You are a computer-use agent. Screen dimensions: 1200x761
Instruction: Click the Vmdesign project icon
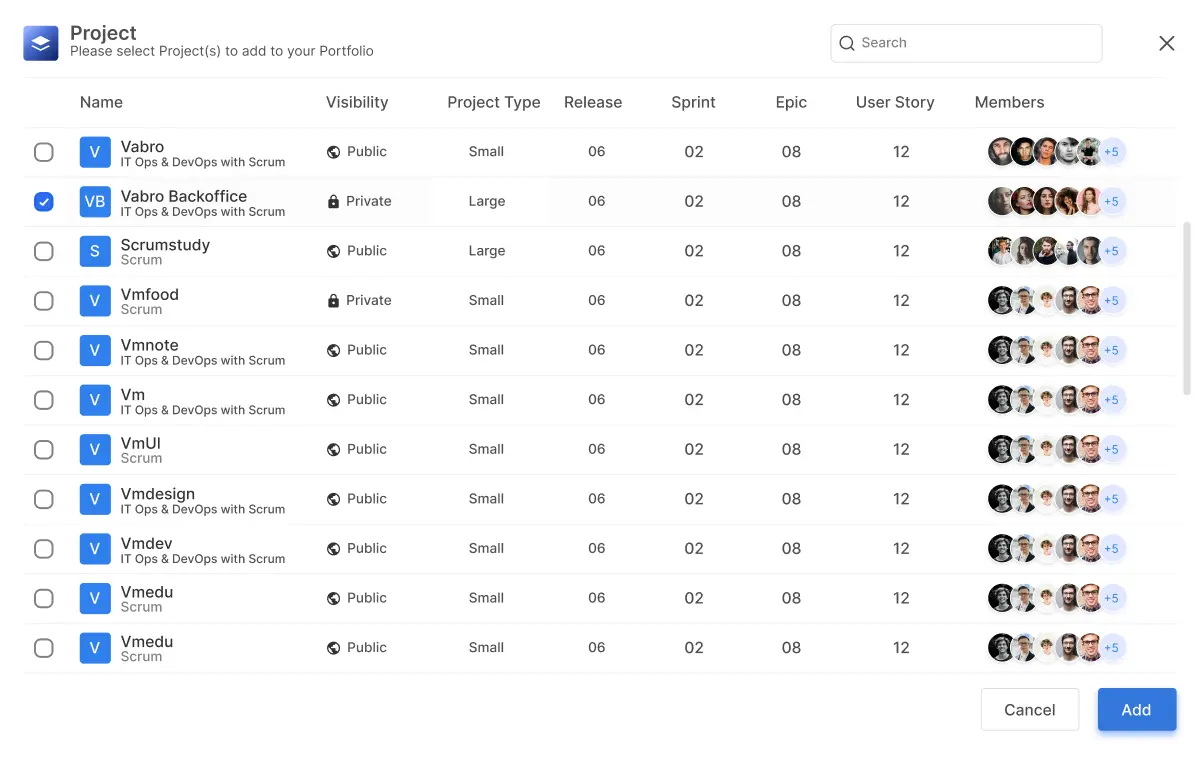tap(95, 498)
